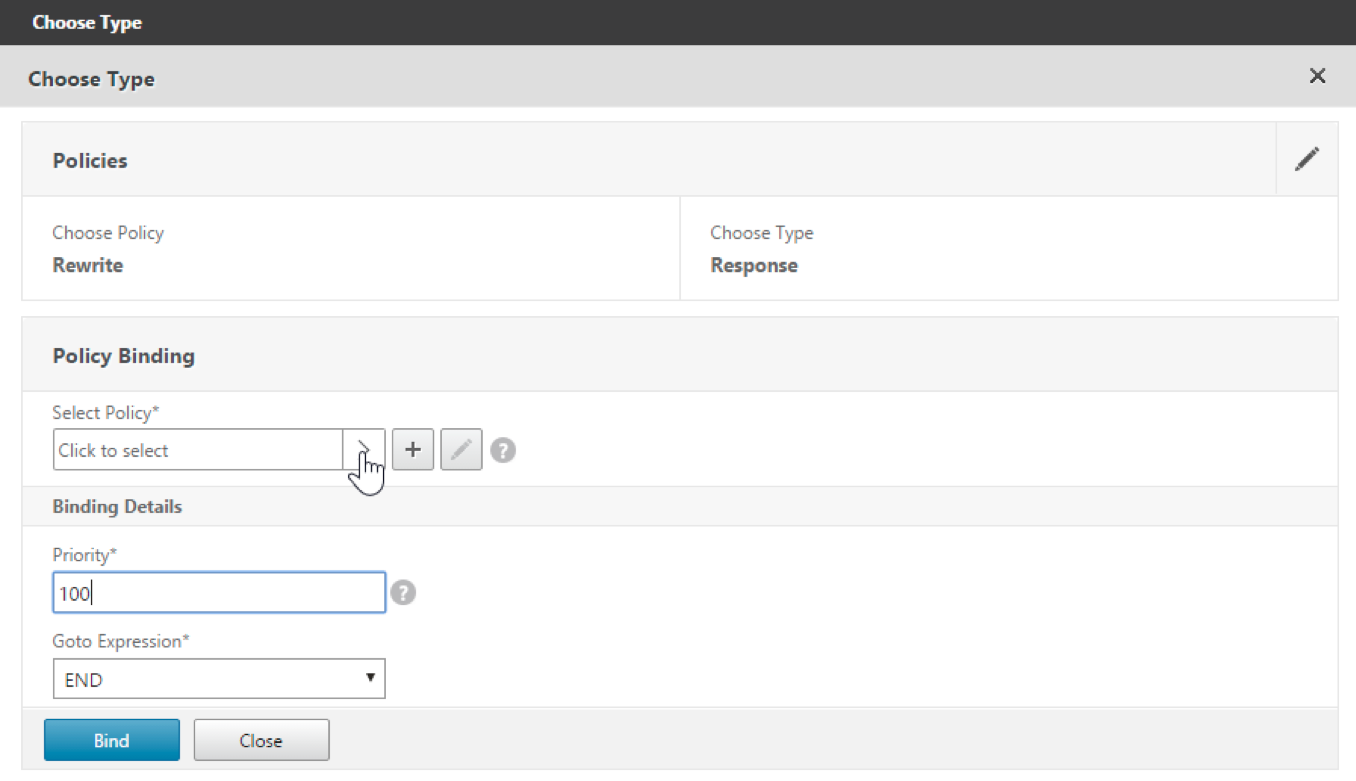The width and height of the screenshot is (1356, 781).
Task: Click the edit pencil next to the plus button
Action: (461, 450)
